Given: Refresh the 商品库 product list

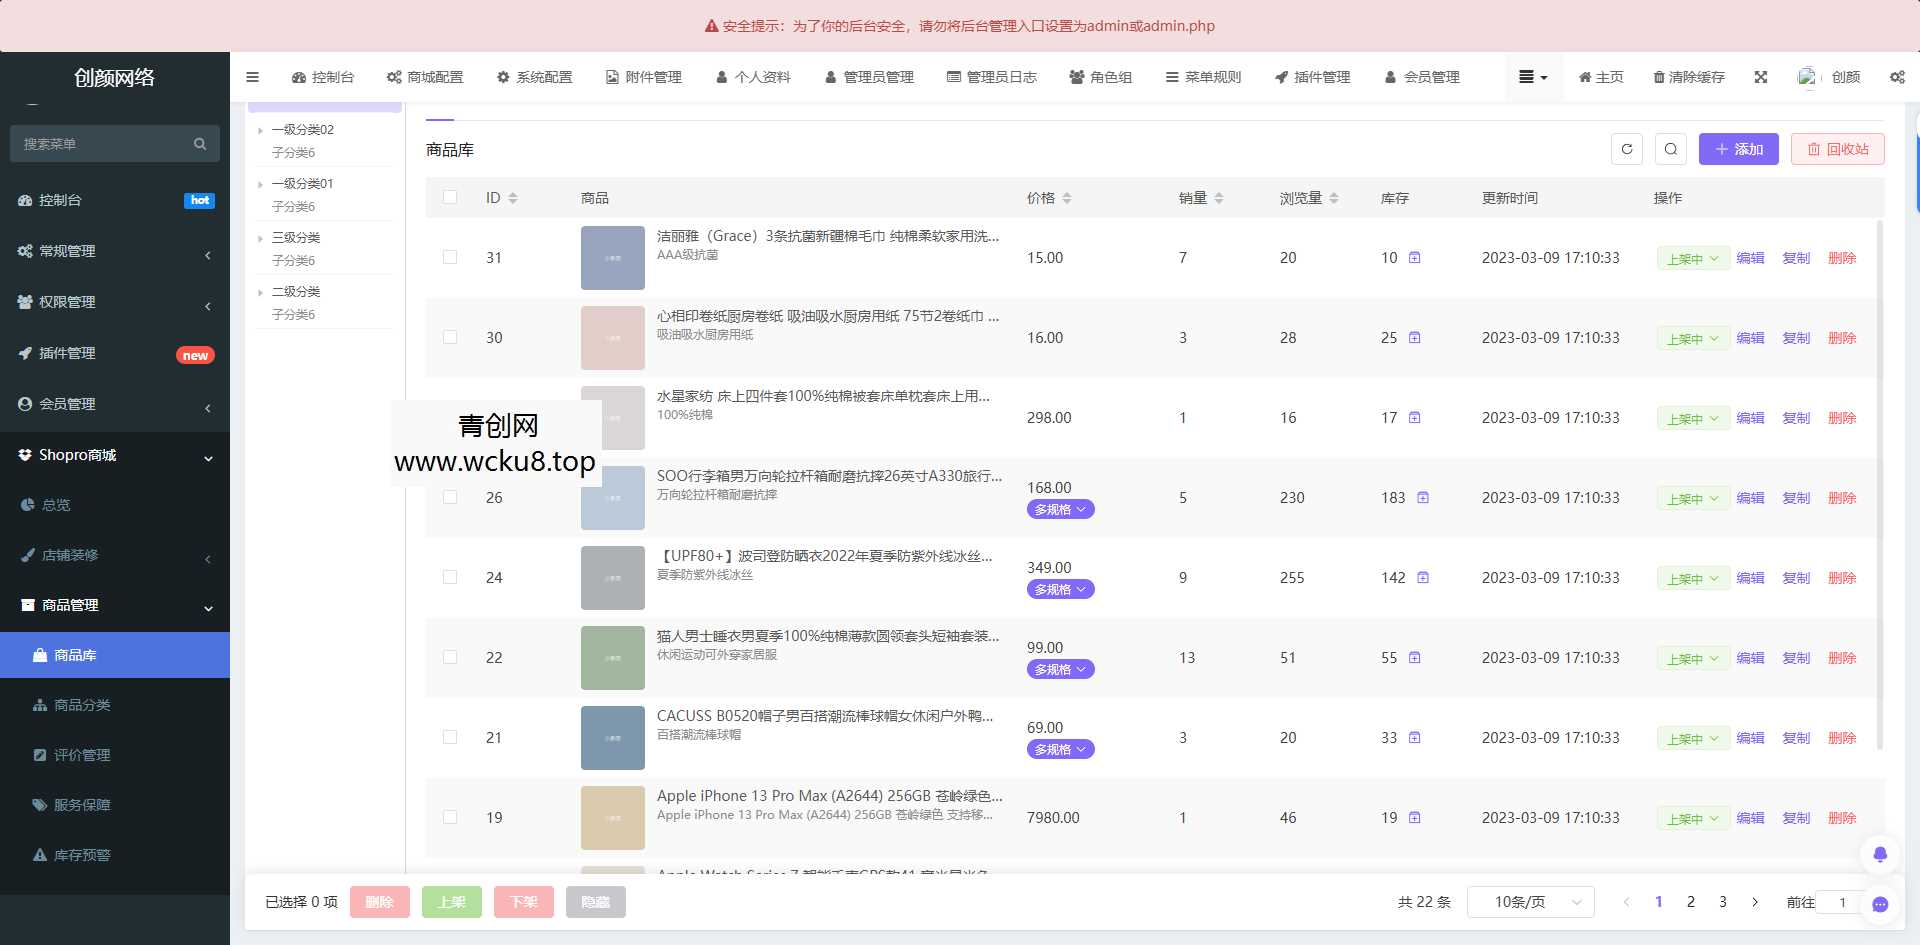Looking at the screenshot, I should pyautogui.click(x=1626, y=148).
